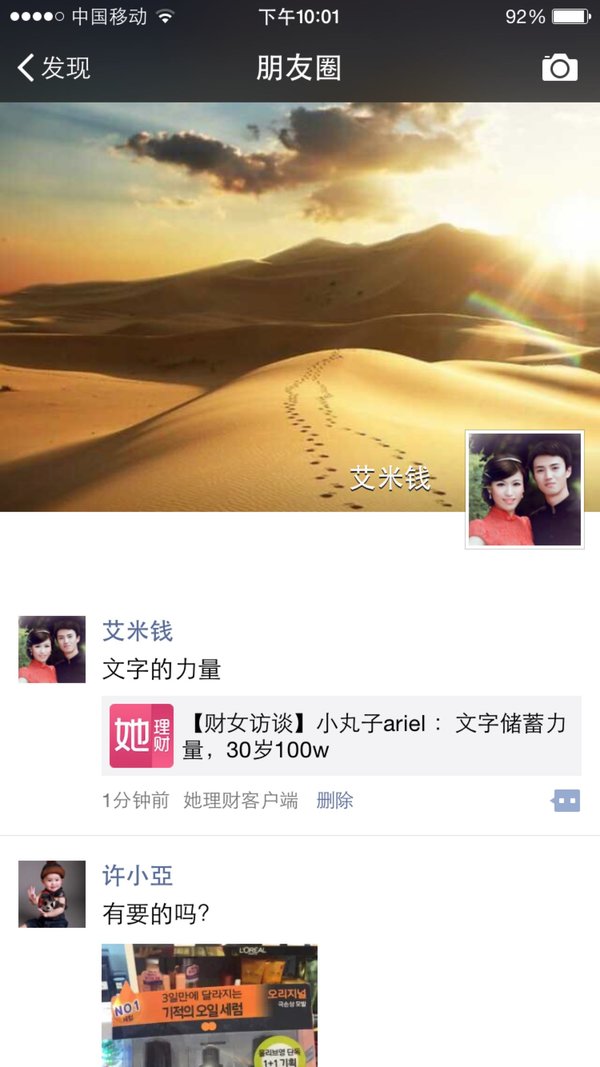Screen dimensions: 600x1067
Task: Tap the desert cover photo
Action: 300,272
